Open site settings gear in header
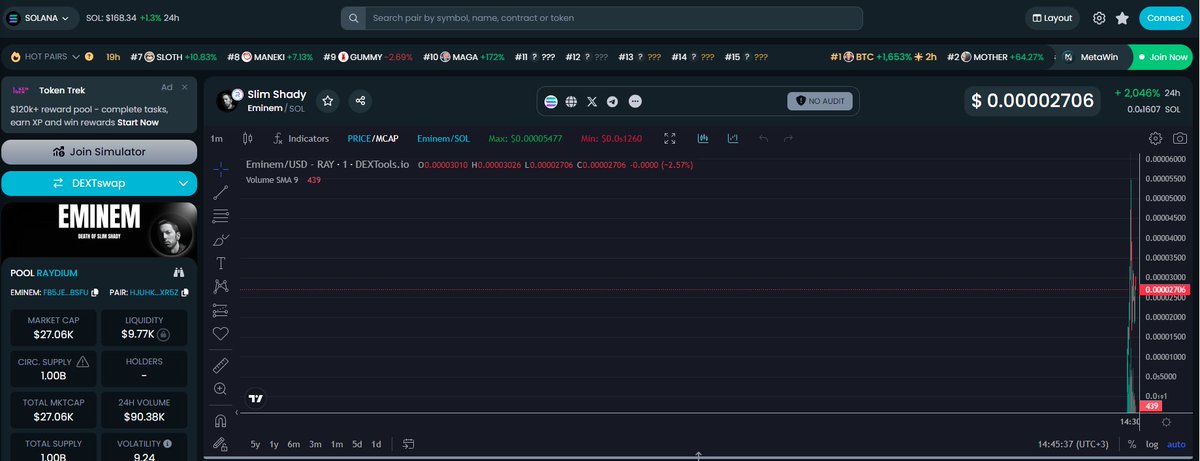Image resolution: width=1200 pixels, height=461 pixels. click(x=1099, y=18)
